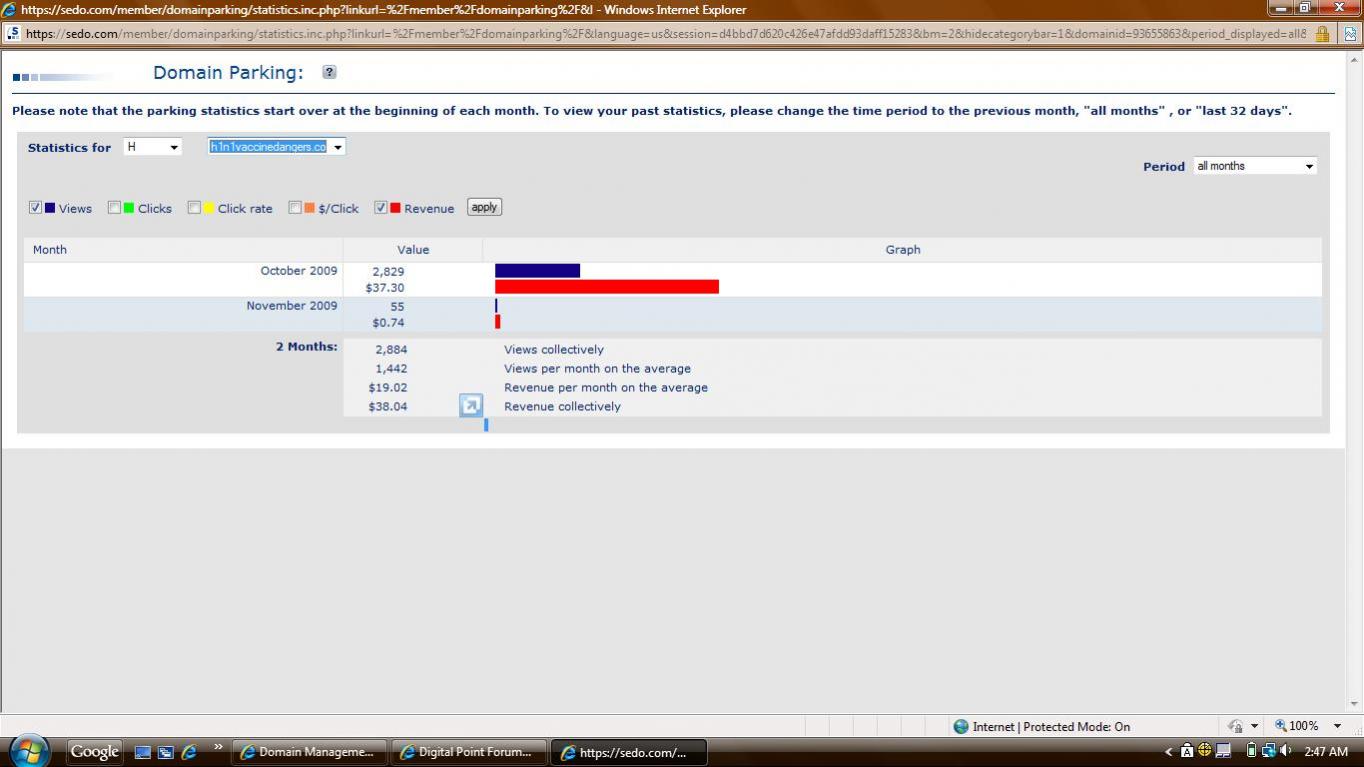Click the Switch Between Windows quick launch icon
Image resolution: width=1364 pixels, height=767 pixels.
click(x=165, y=752)
